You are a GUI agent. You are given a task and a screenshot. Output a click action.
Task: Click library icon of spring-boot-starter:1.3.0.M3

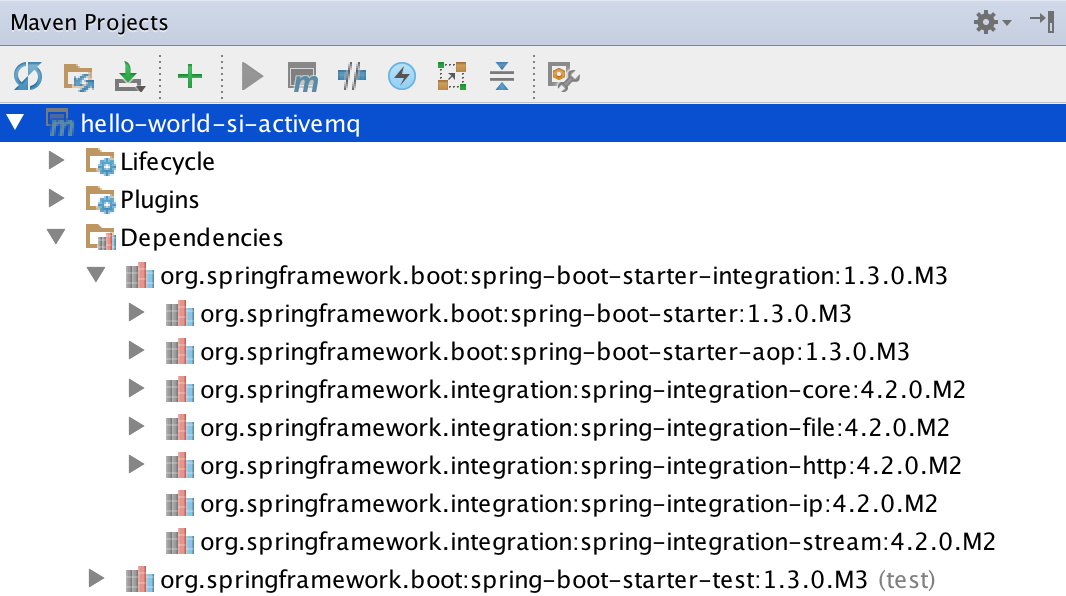tap(180, 313)
